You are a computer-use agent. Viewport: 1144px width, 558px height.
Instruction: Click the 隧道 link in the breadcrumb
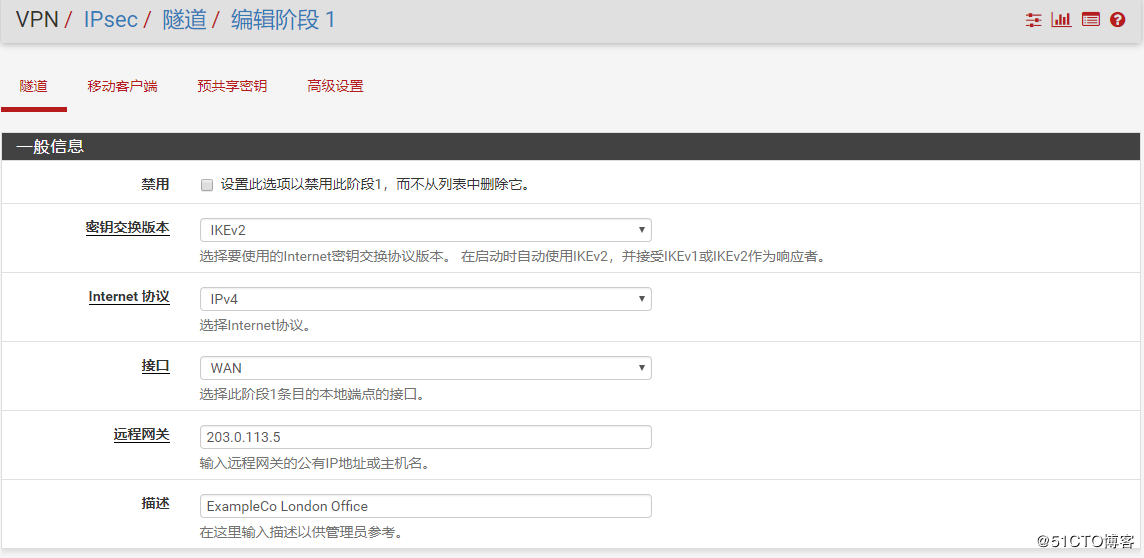(x=184, y=20)
